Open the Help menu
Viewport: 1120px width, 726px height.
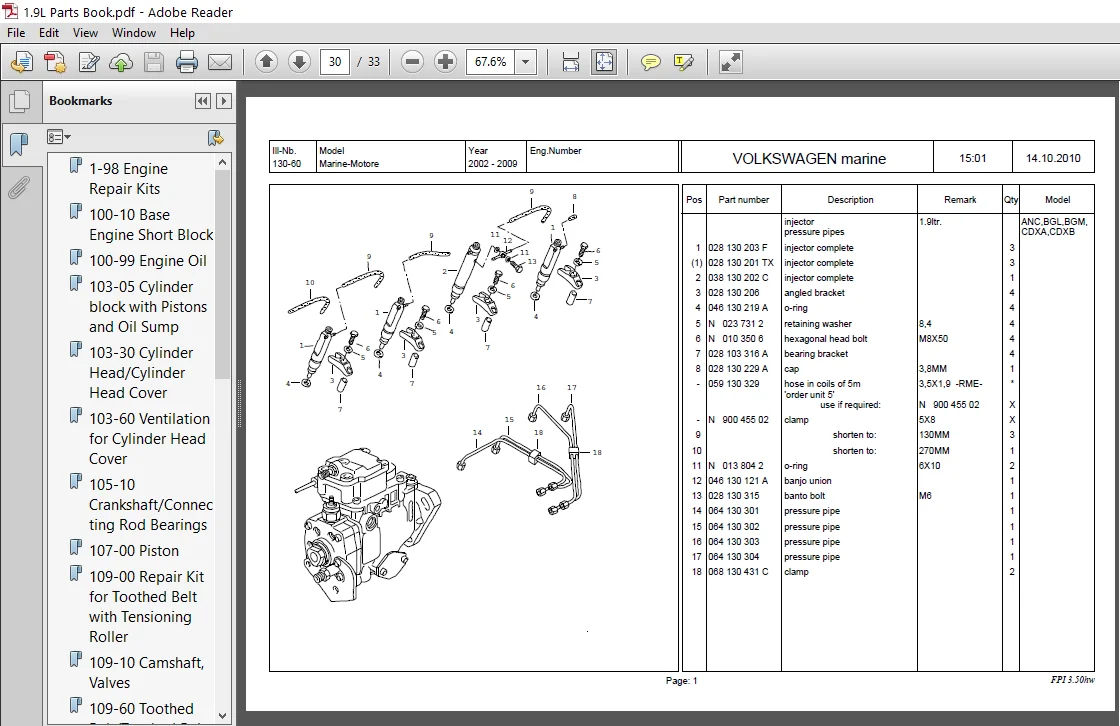(x=182, y=33)
